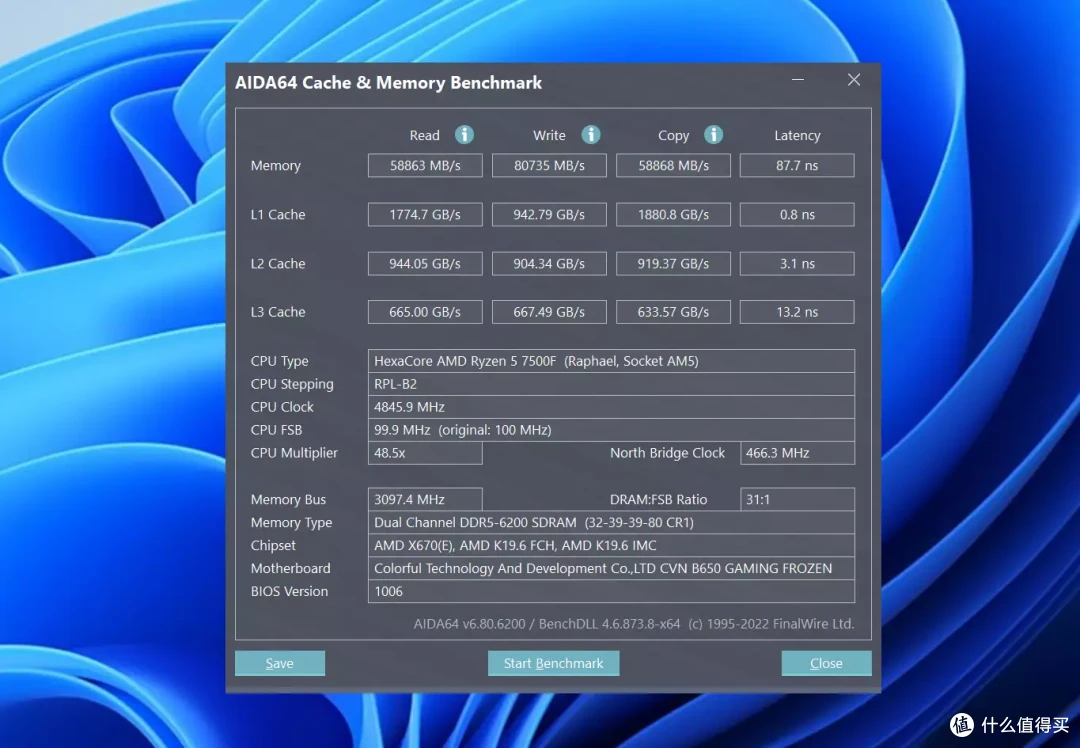1080x748 pixels.
Task: Click the CPU Type field
Action: click(611, 361)
